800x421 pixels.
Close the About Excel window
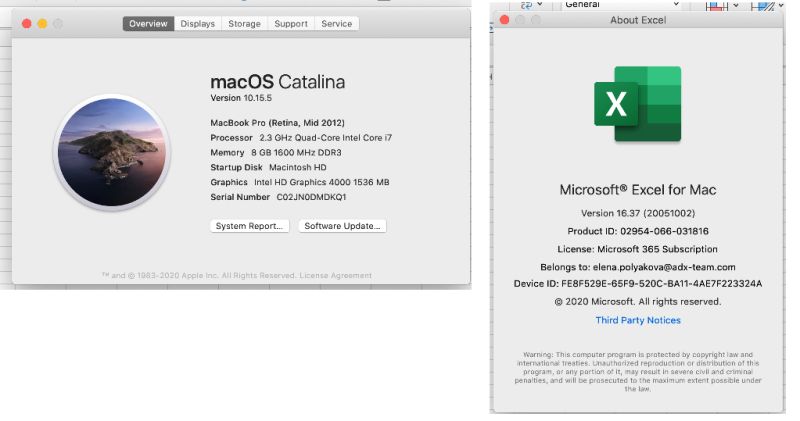[505, 20]
